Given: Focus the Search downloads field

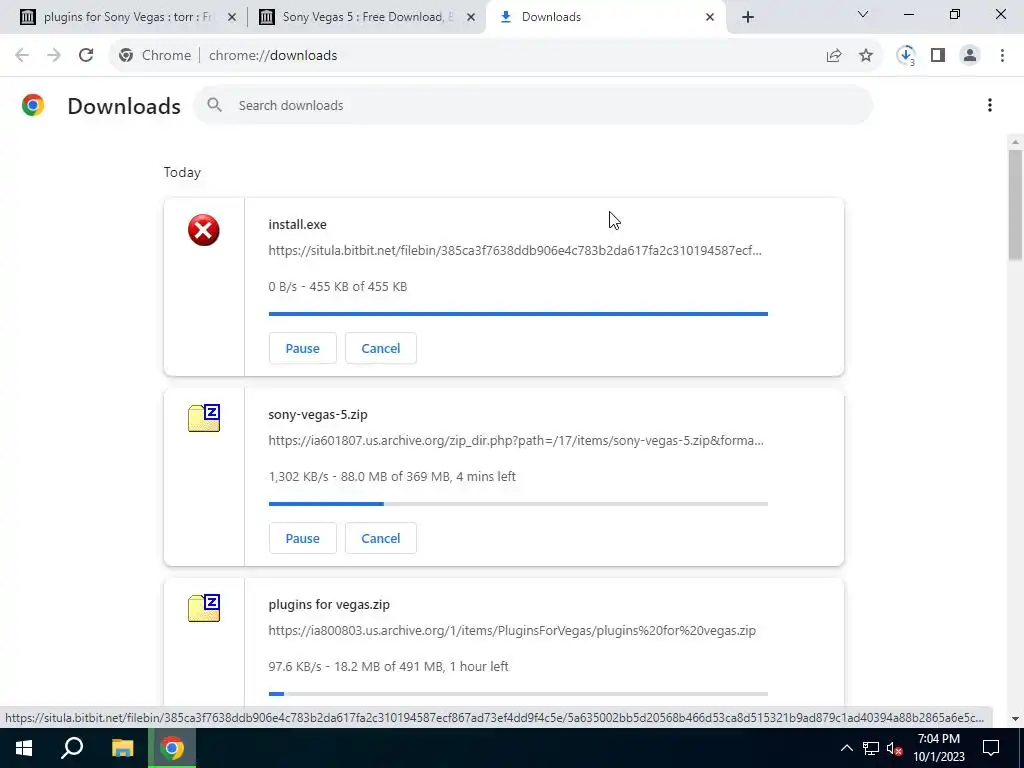Looking at the screenshot, I should [532, 105].
